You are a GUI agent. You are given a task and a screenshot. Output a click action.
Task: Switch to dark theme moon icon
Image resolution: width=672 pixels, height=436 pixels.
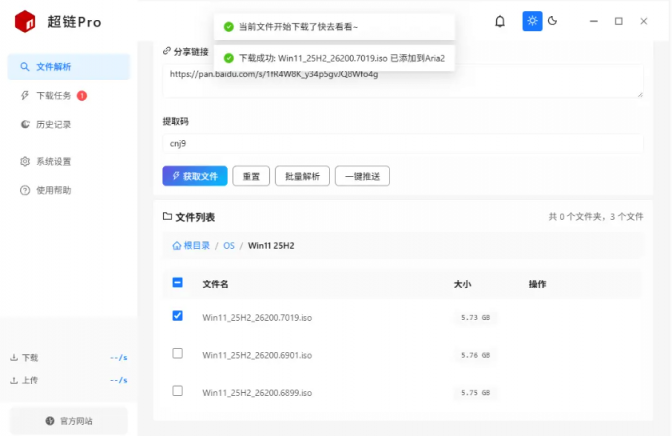coord(553,21)
